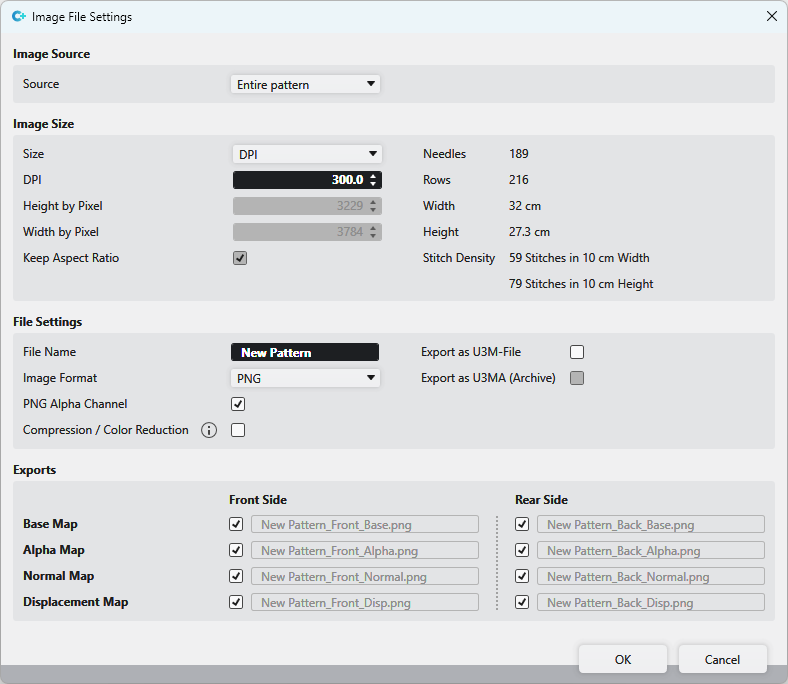Decrease the DPI value with down arrow
Image resolution: width=788 pixels, height=684 pixels.
point(373,184)
